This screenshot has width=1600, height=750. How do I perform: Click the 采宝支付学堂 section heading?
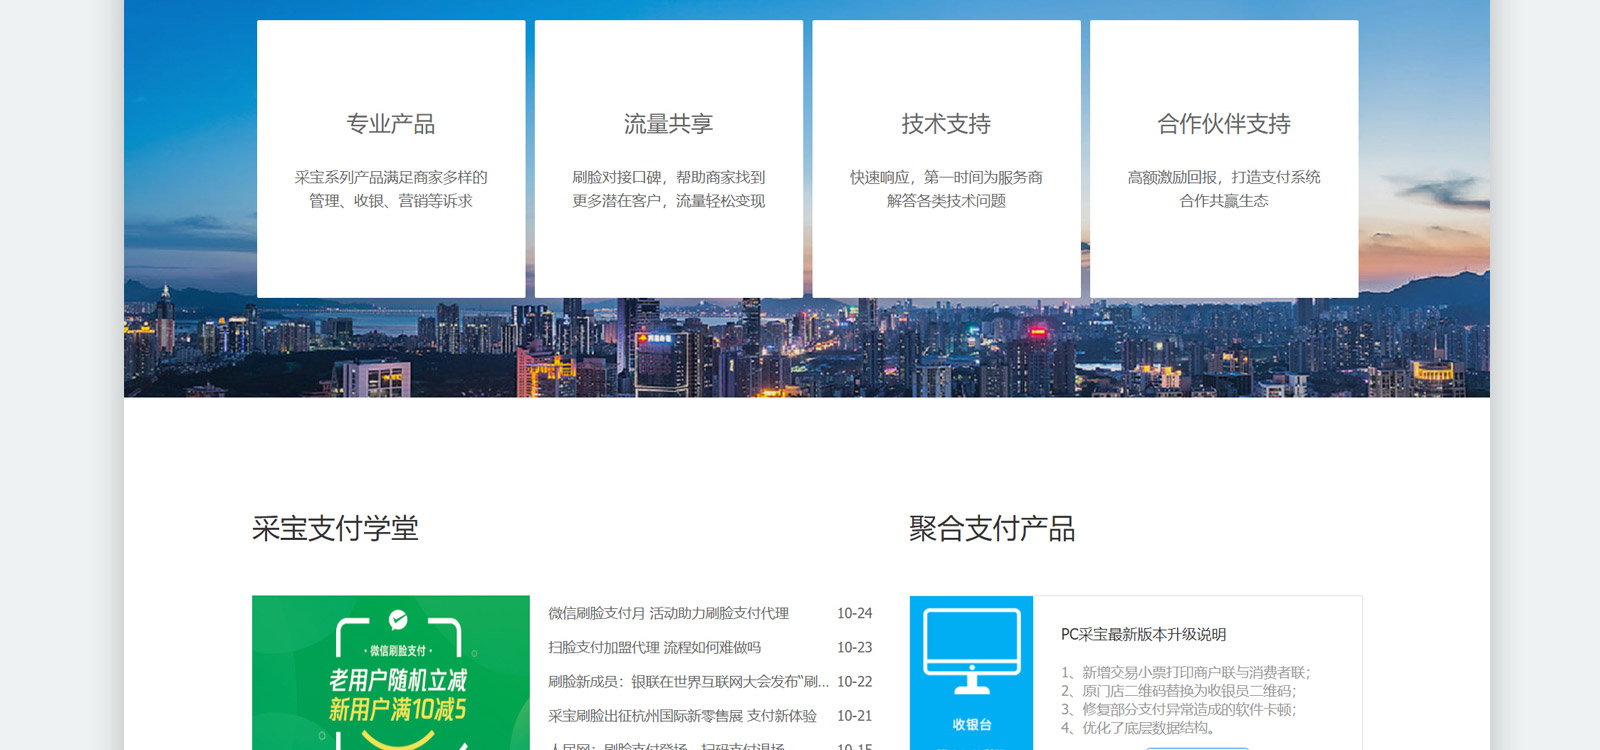[x=335, y=528]
